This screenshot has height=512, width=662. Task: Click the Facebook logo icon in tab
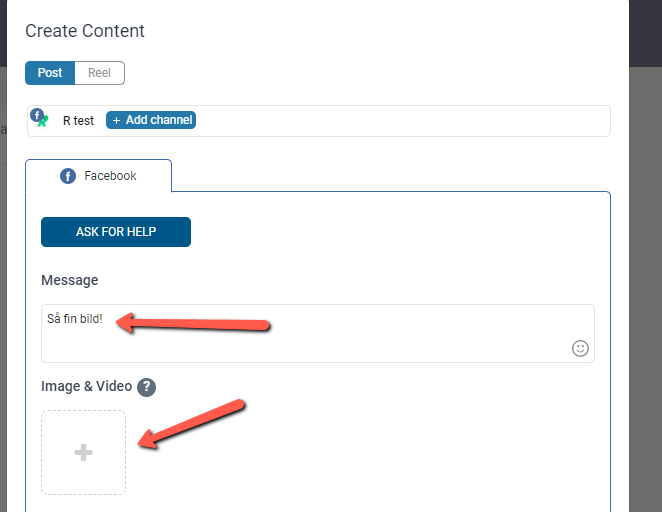click(68, 176)
